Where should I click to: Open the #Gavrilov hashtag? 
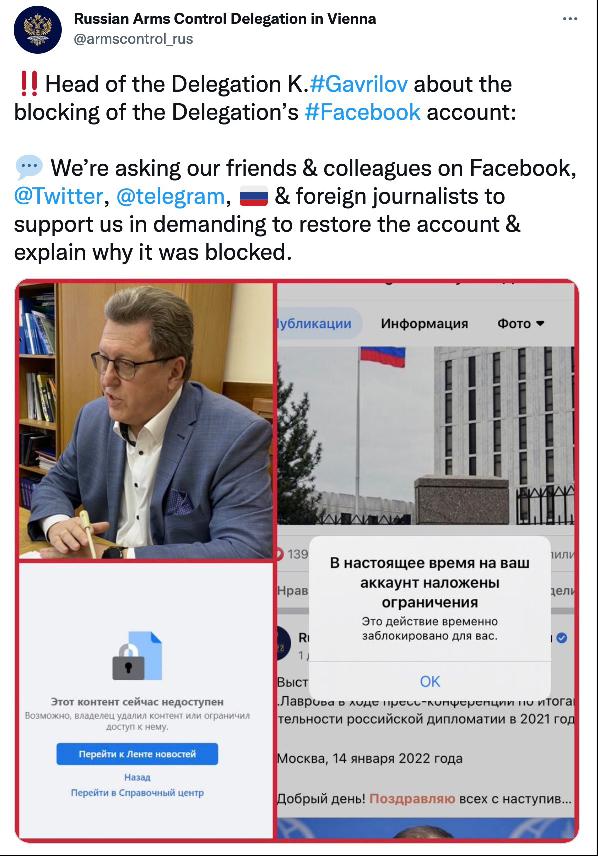(358, 84)
